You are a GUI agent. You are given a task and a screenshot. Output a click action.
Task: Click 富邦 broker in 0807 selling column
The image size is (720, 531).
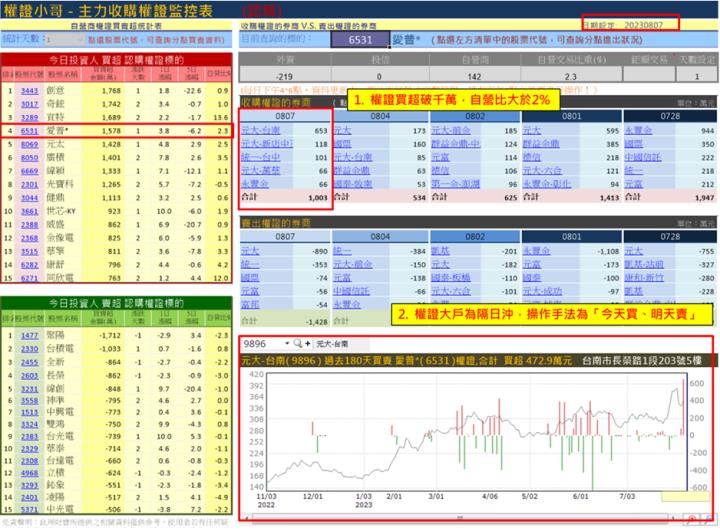click(x=250, y=304)
